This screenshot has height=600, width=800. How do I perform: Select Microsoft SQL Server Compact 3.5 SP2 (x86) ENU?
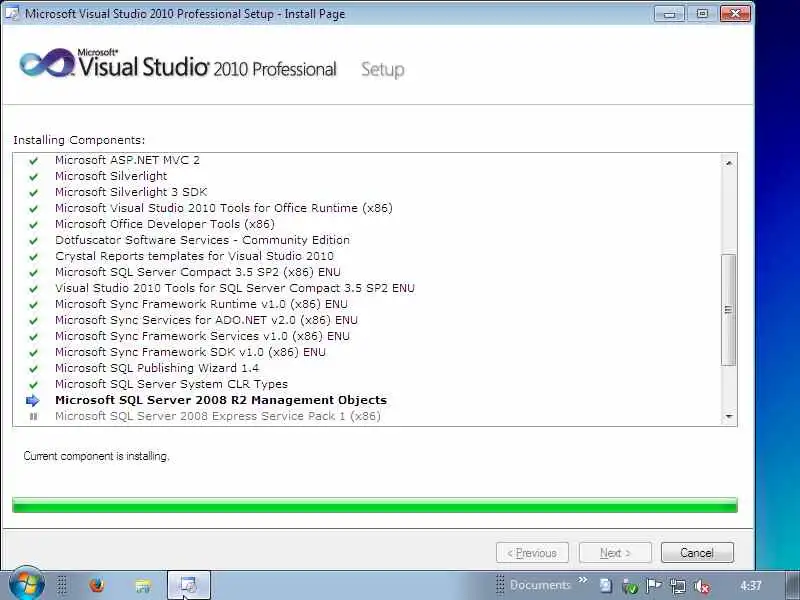coord(197,272)
